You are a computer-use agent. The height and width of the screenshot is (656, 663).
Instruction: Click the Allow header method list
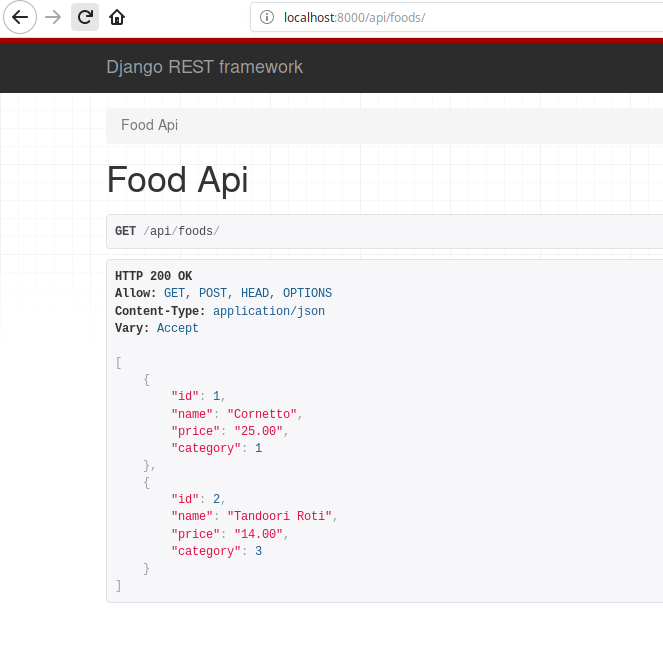coord(248,293)
